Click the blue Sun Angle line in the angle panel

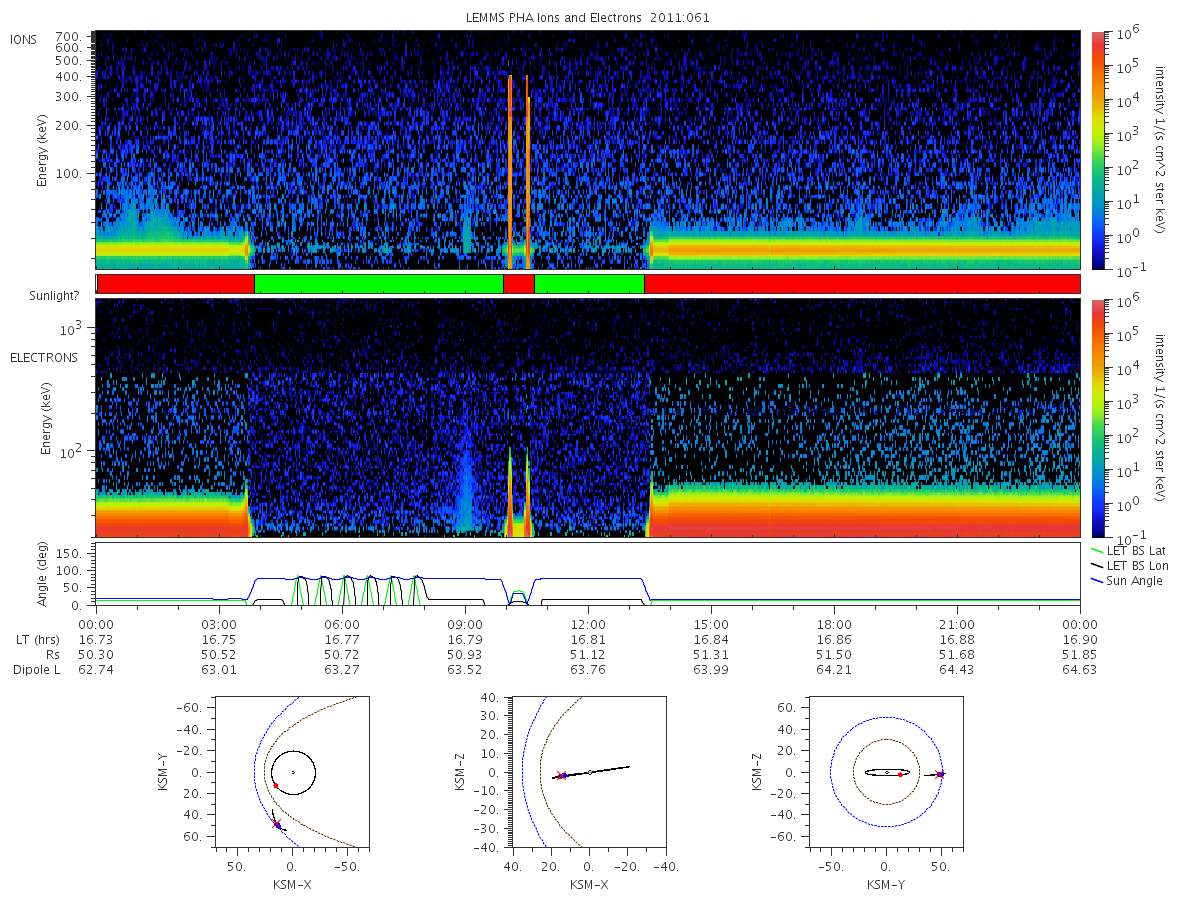(590, 578)
